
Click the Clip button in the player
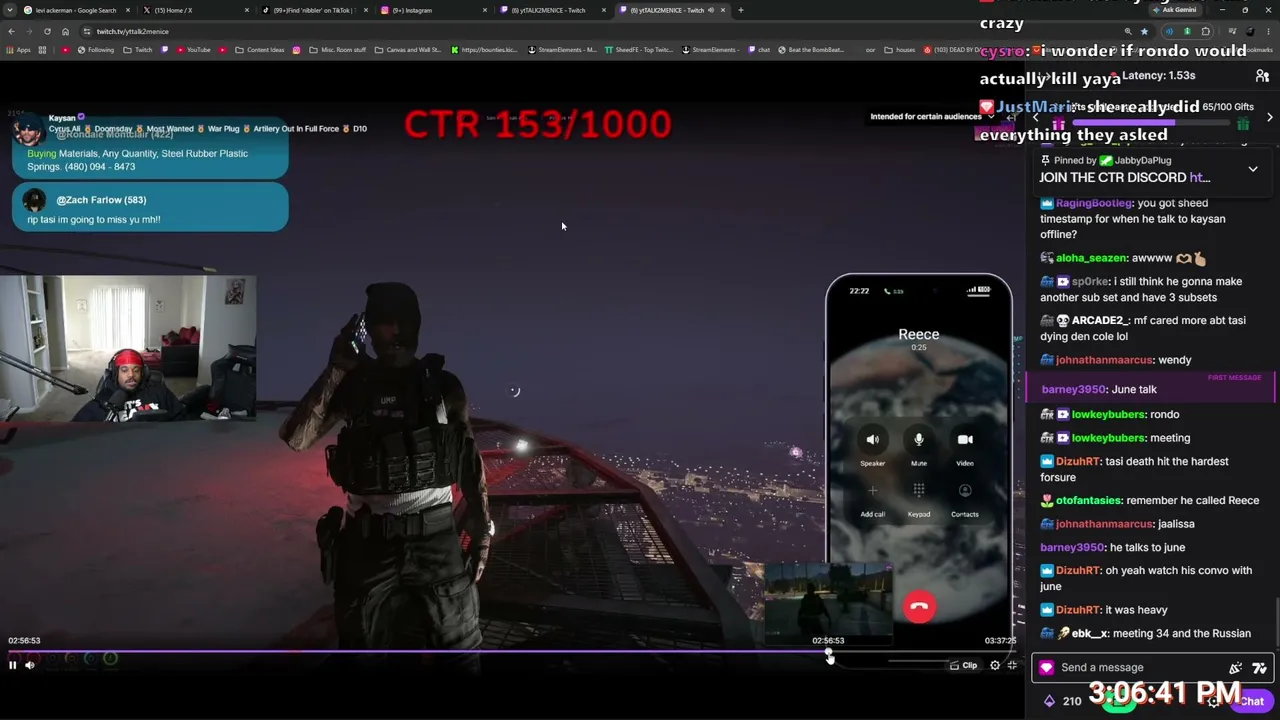[x=964, y=665]
